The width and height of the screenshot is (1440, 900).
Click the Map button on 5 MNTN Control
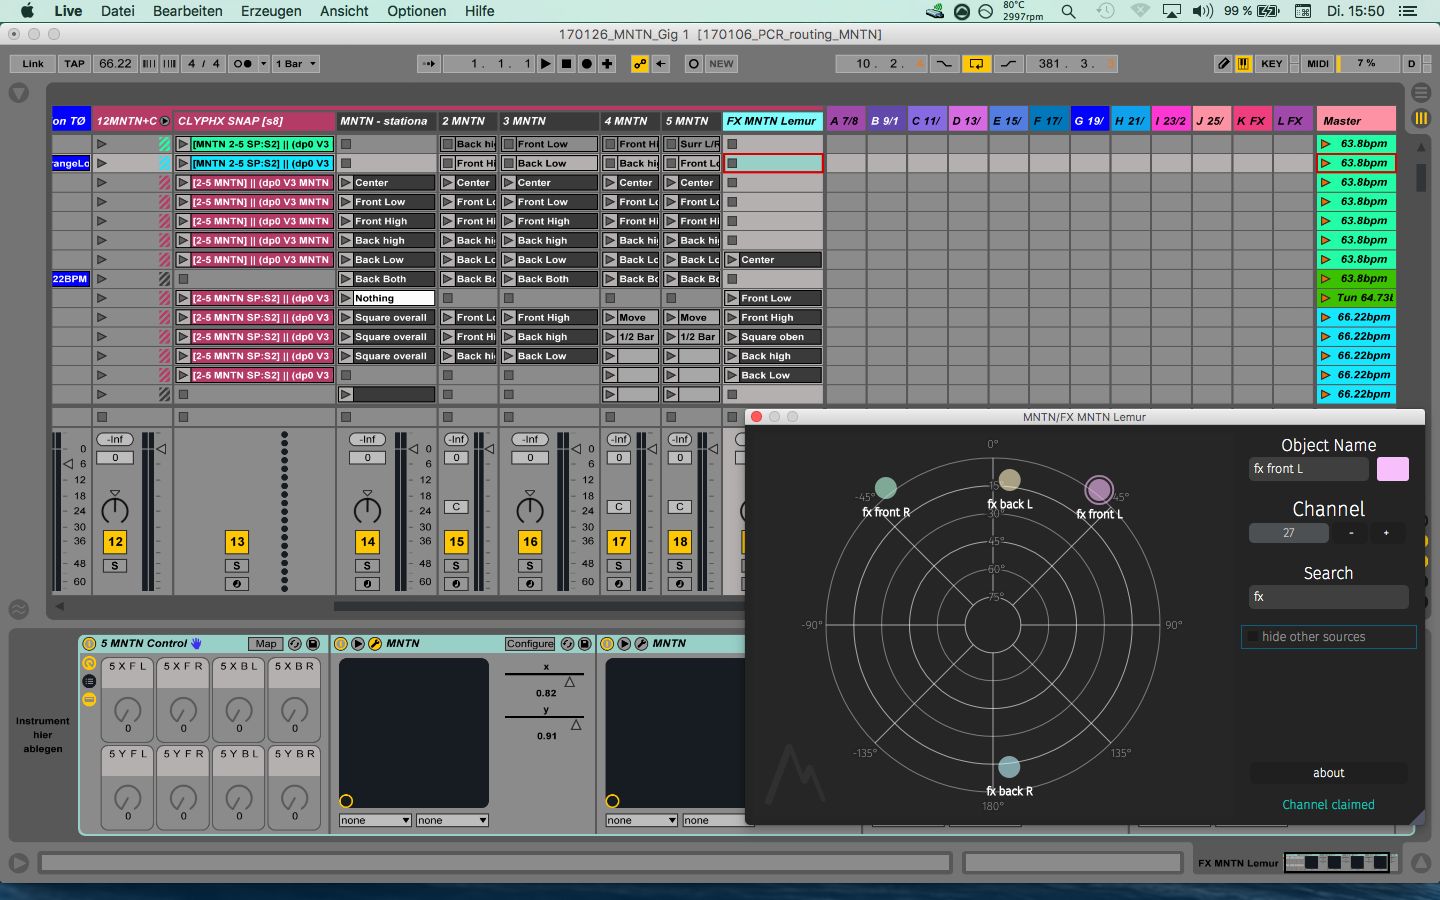265,644
